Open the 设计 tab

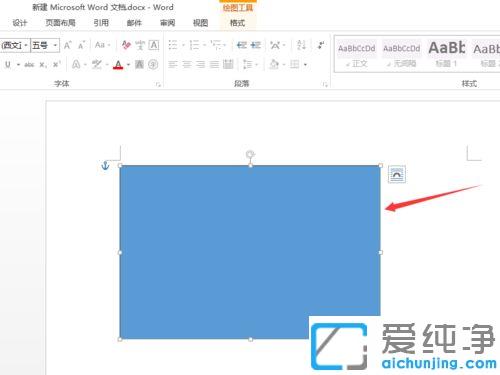tap(20, 23)
